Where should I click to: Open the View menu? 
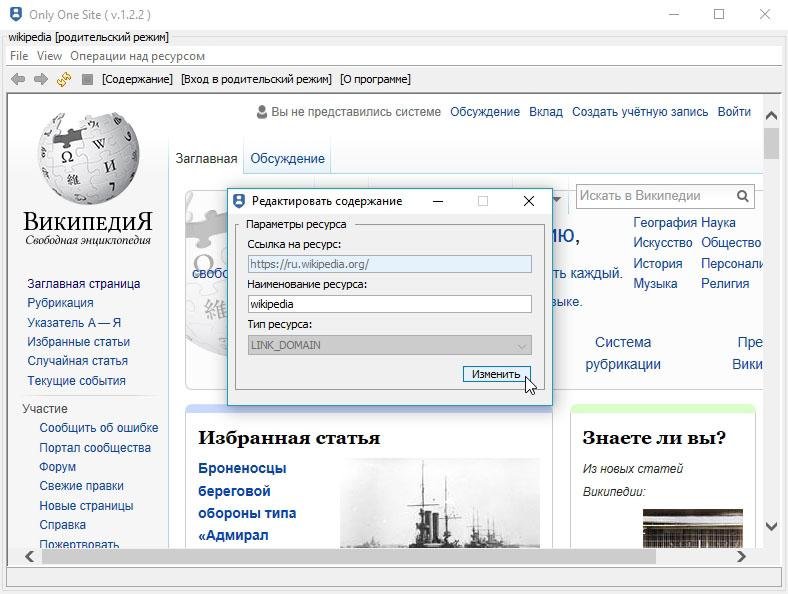tap(49, 56)
